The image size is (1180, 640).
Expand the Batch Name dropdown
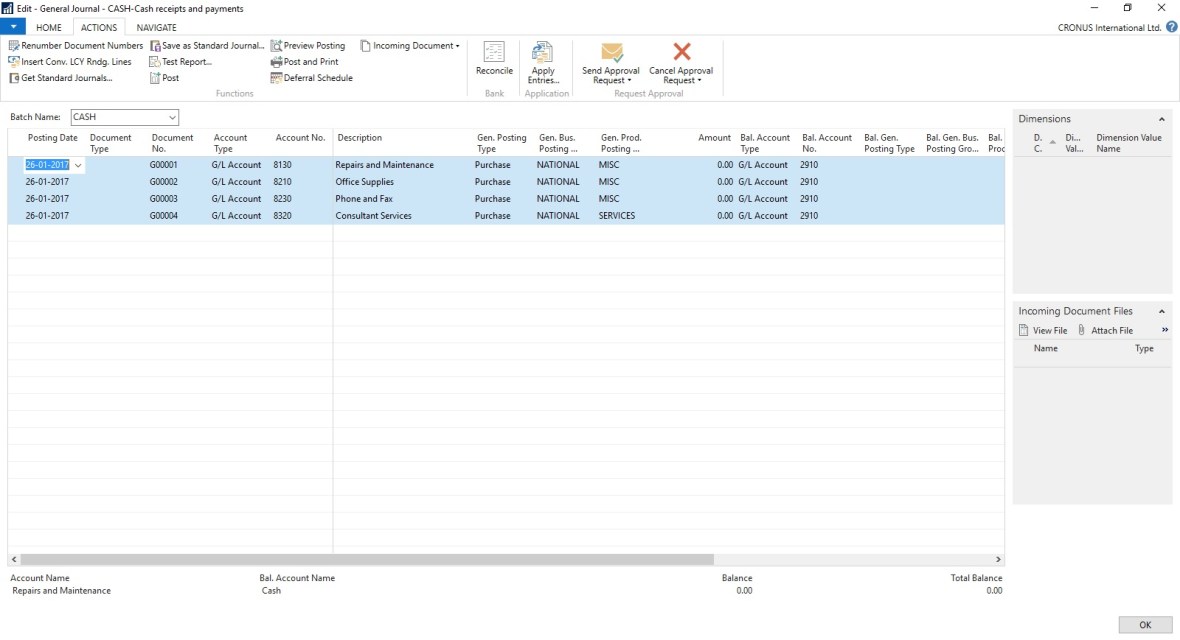[x=172, y=117]
